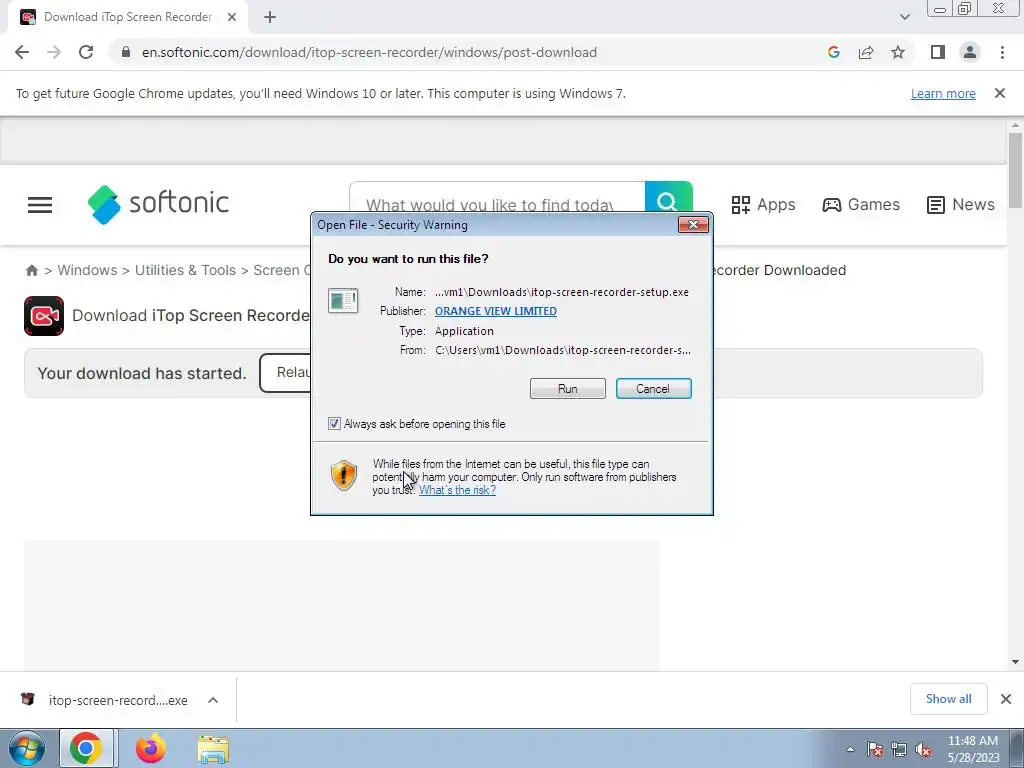1024x768 pixels.
Task: Launch Firefox from the taskbar
Action: click(x=151, y=748)
